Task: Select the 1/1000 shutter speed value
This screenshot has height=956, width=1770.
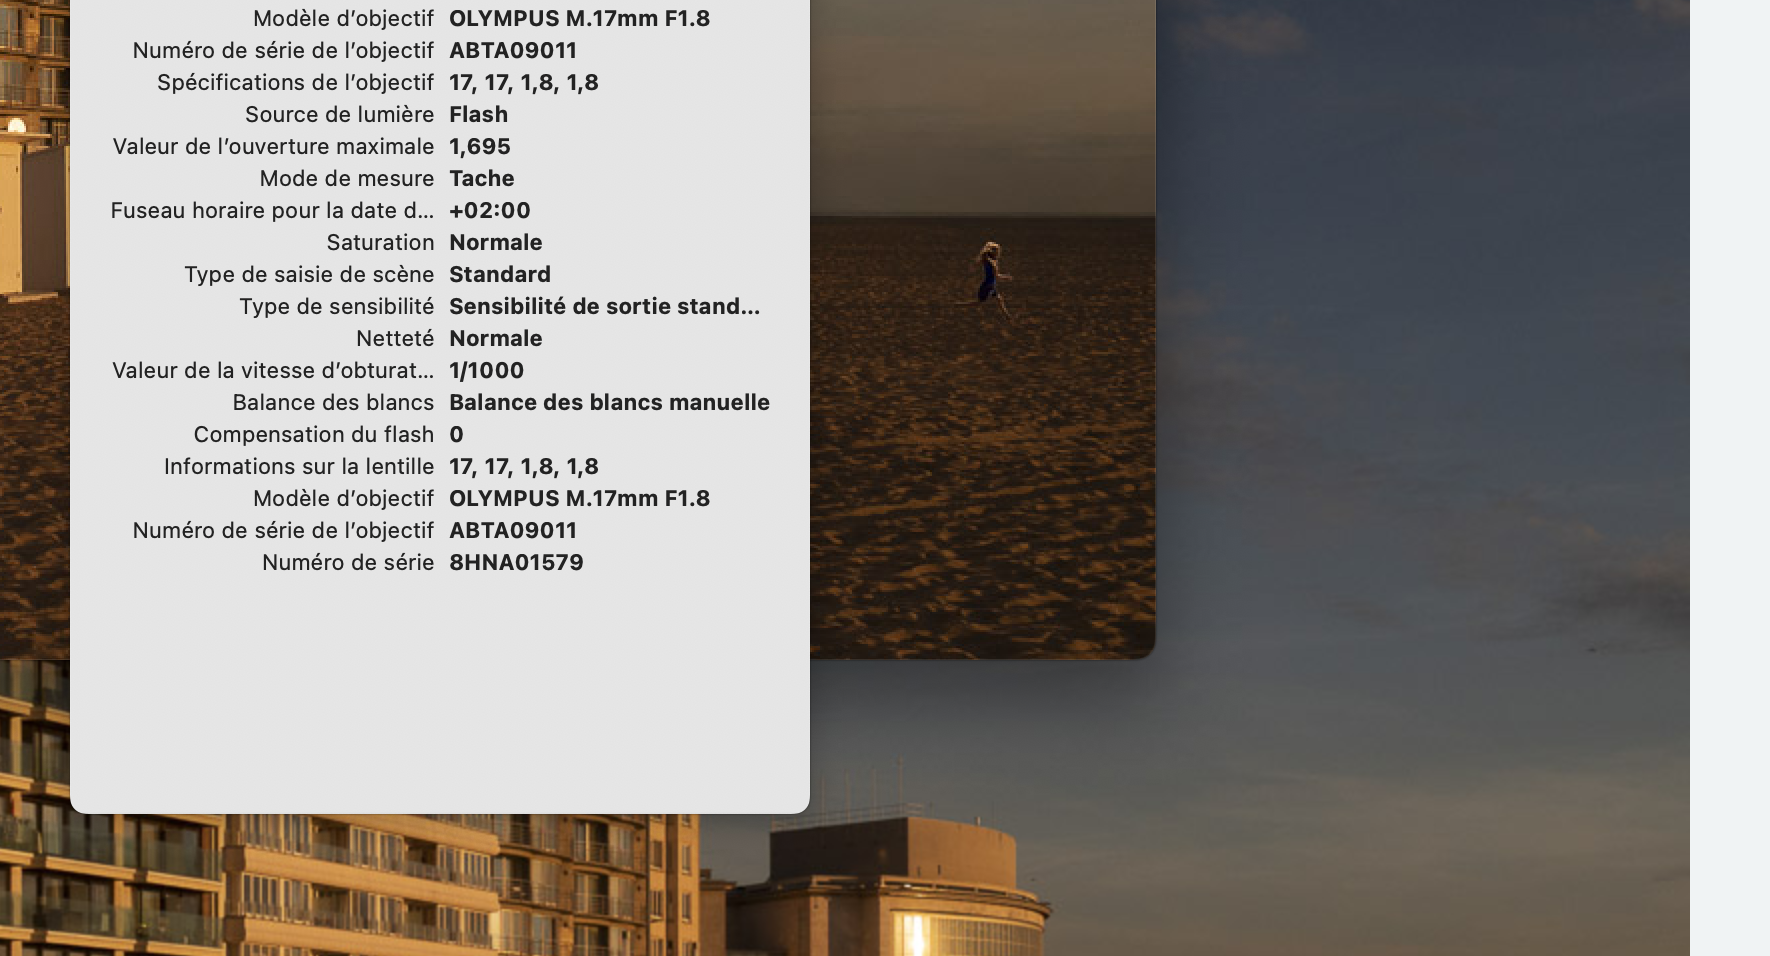Action: click(x=486, y=370)
